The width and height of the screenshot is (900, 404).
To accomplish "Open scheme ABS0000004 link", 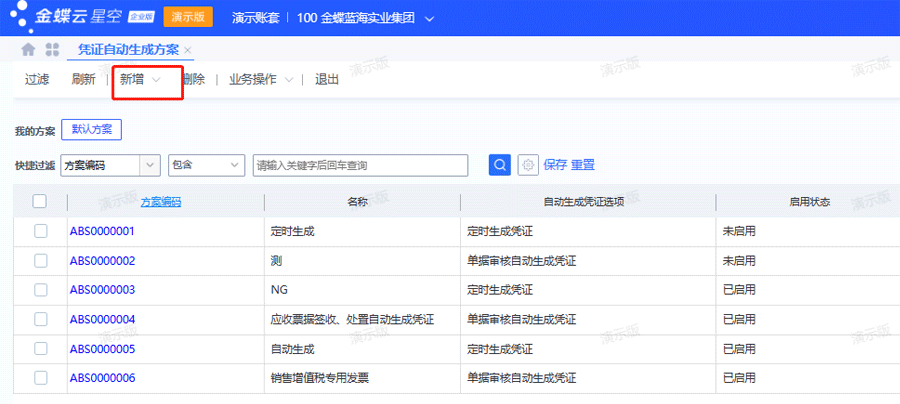I will pos(102,319).
